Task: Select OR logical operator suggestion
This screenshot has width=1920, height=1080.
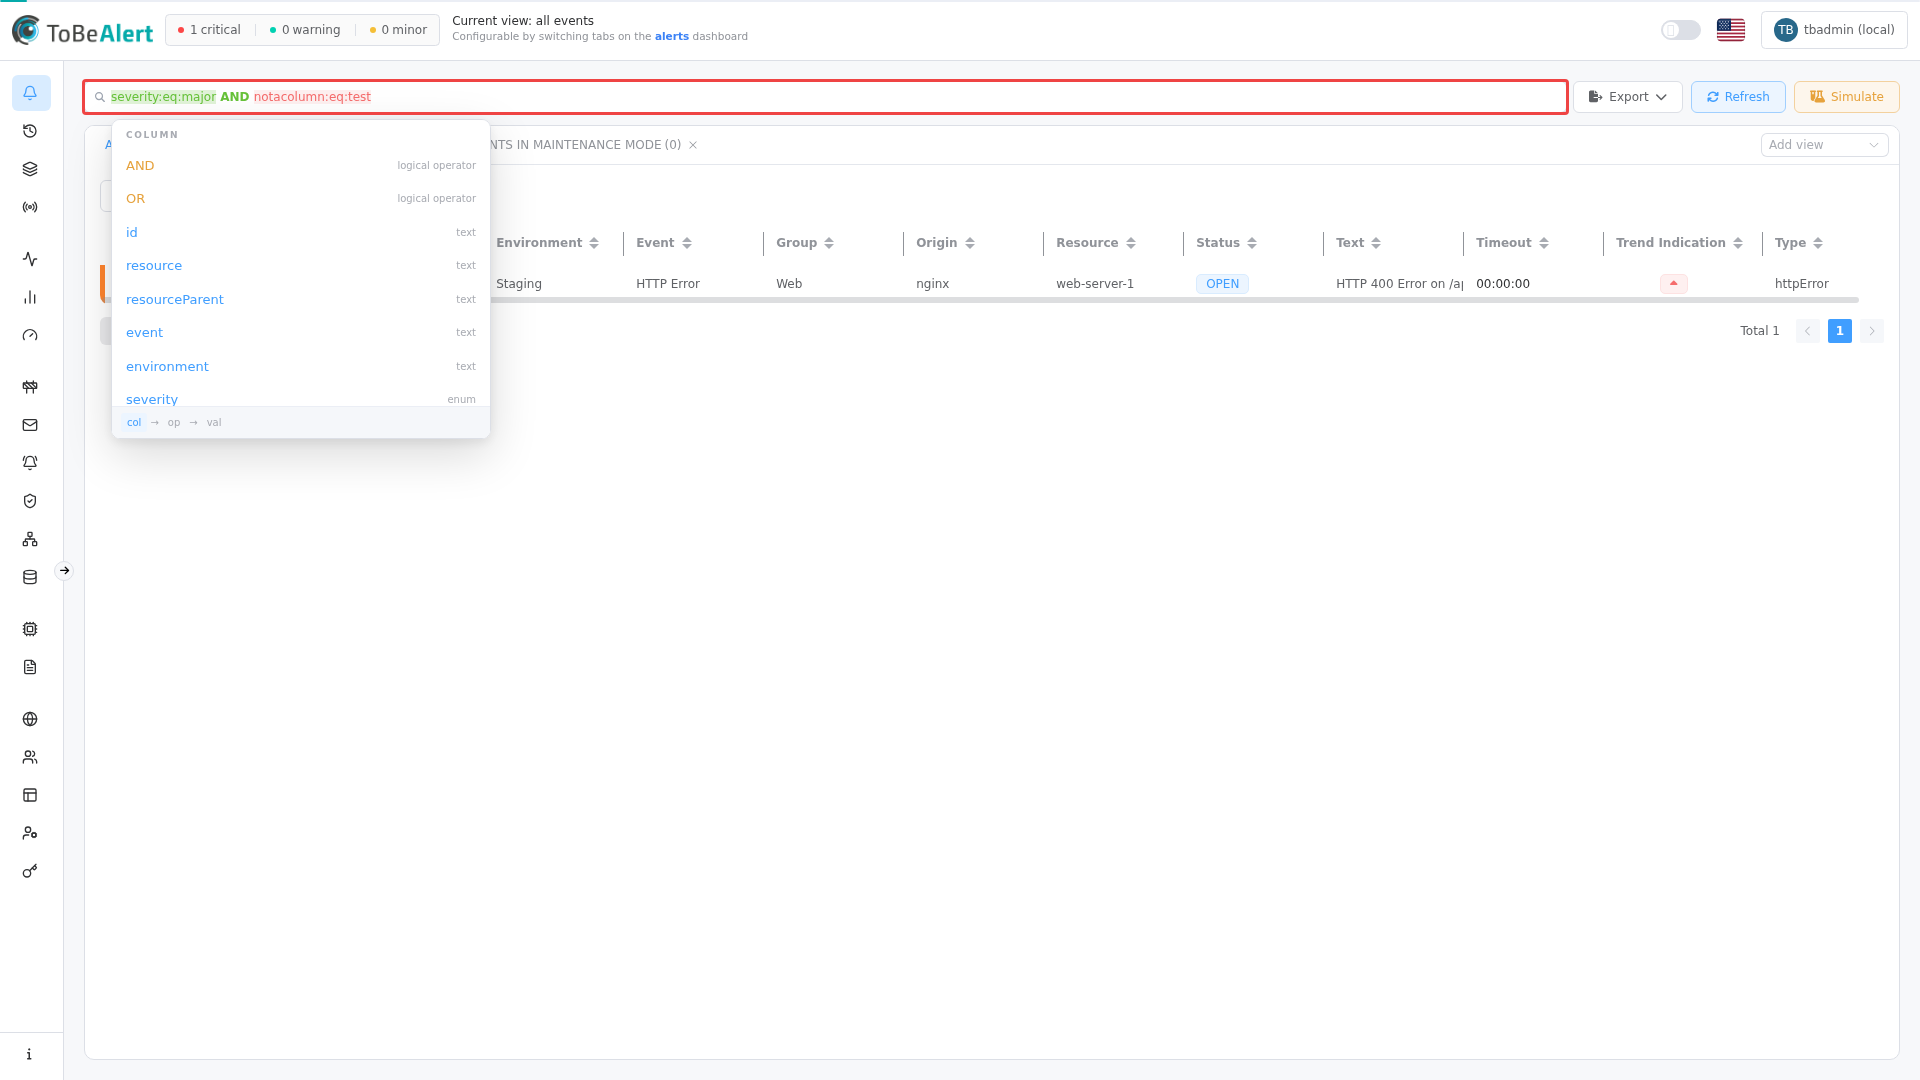Action: click(301, 199)
